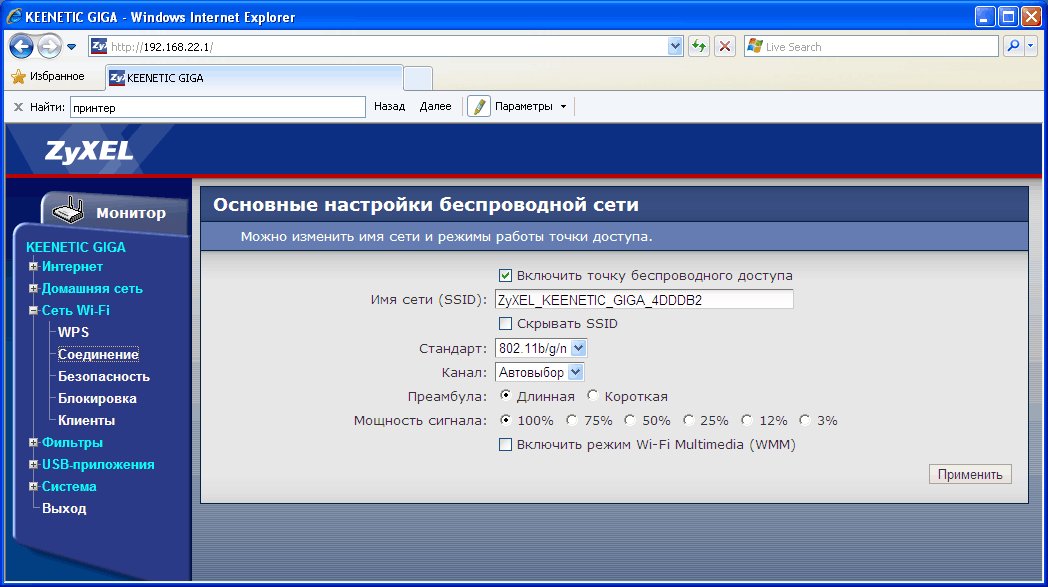Open a new blank tab

click(418, 78)
